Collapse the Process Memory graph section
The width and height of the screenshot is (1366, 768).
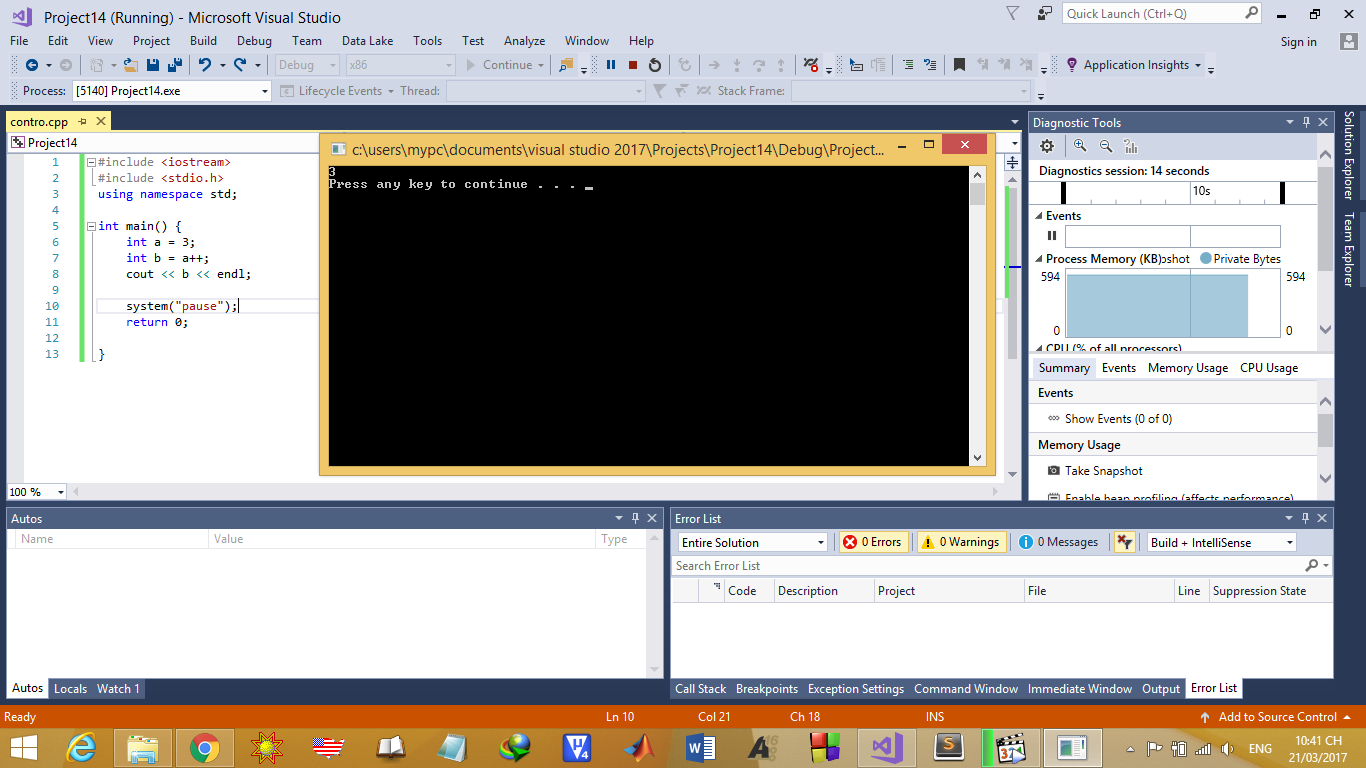[x=1038, y=259]
